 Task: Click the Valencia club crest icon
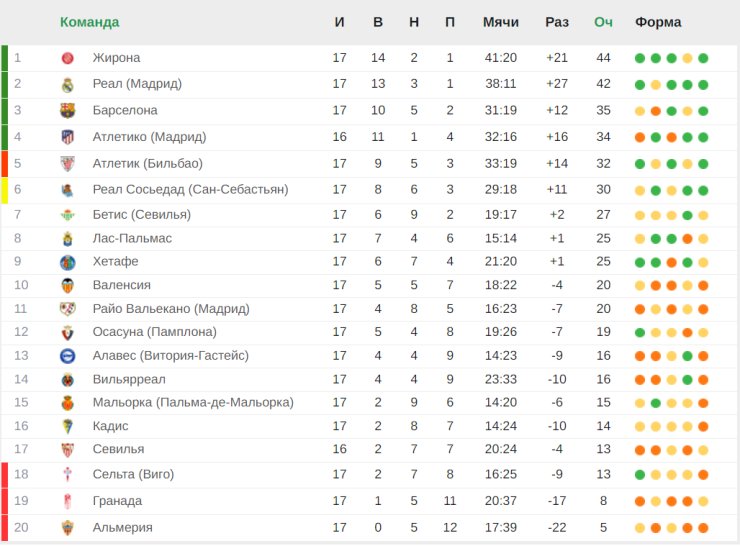(x=68, y=285)
